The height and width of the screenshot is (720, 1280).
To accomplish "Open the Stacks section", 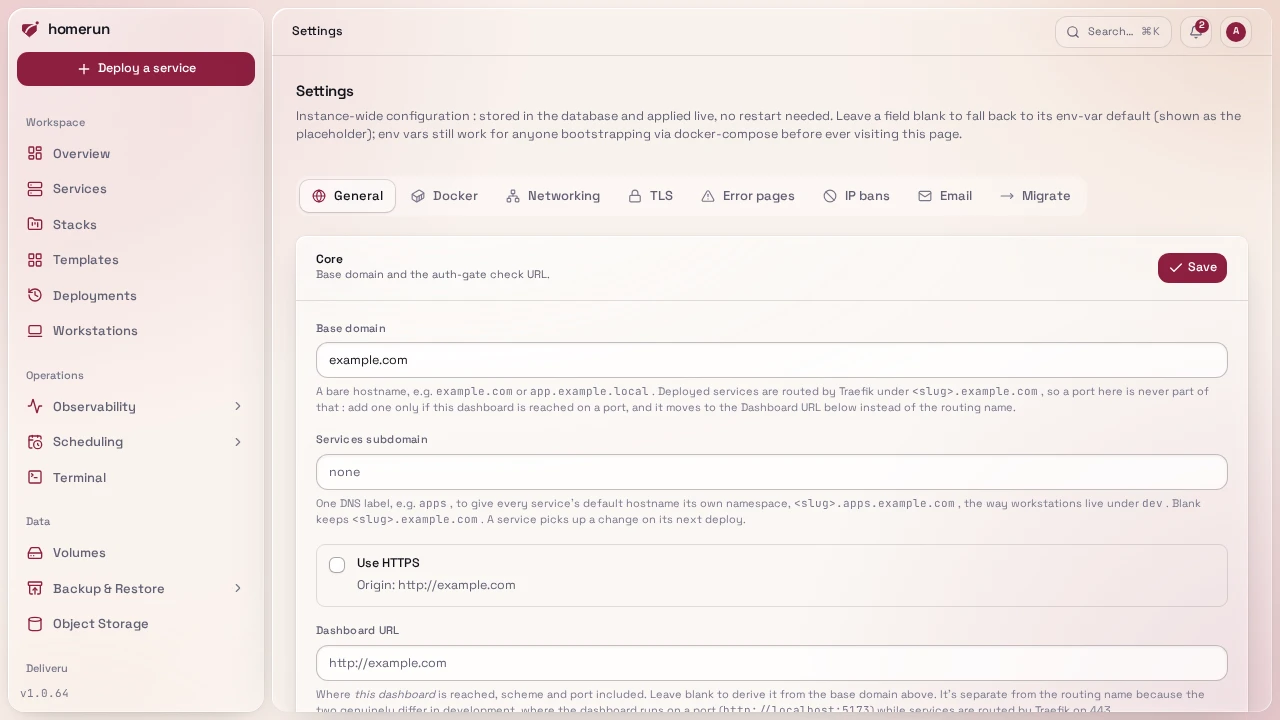I will (136, 225).
